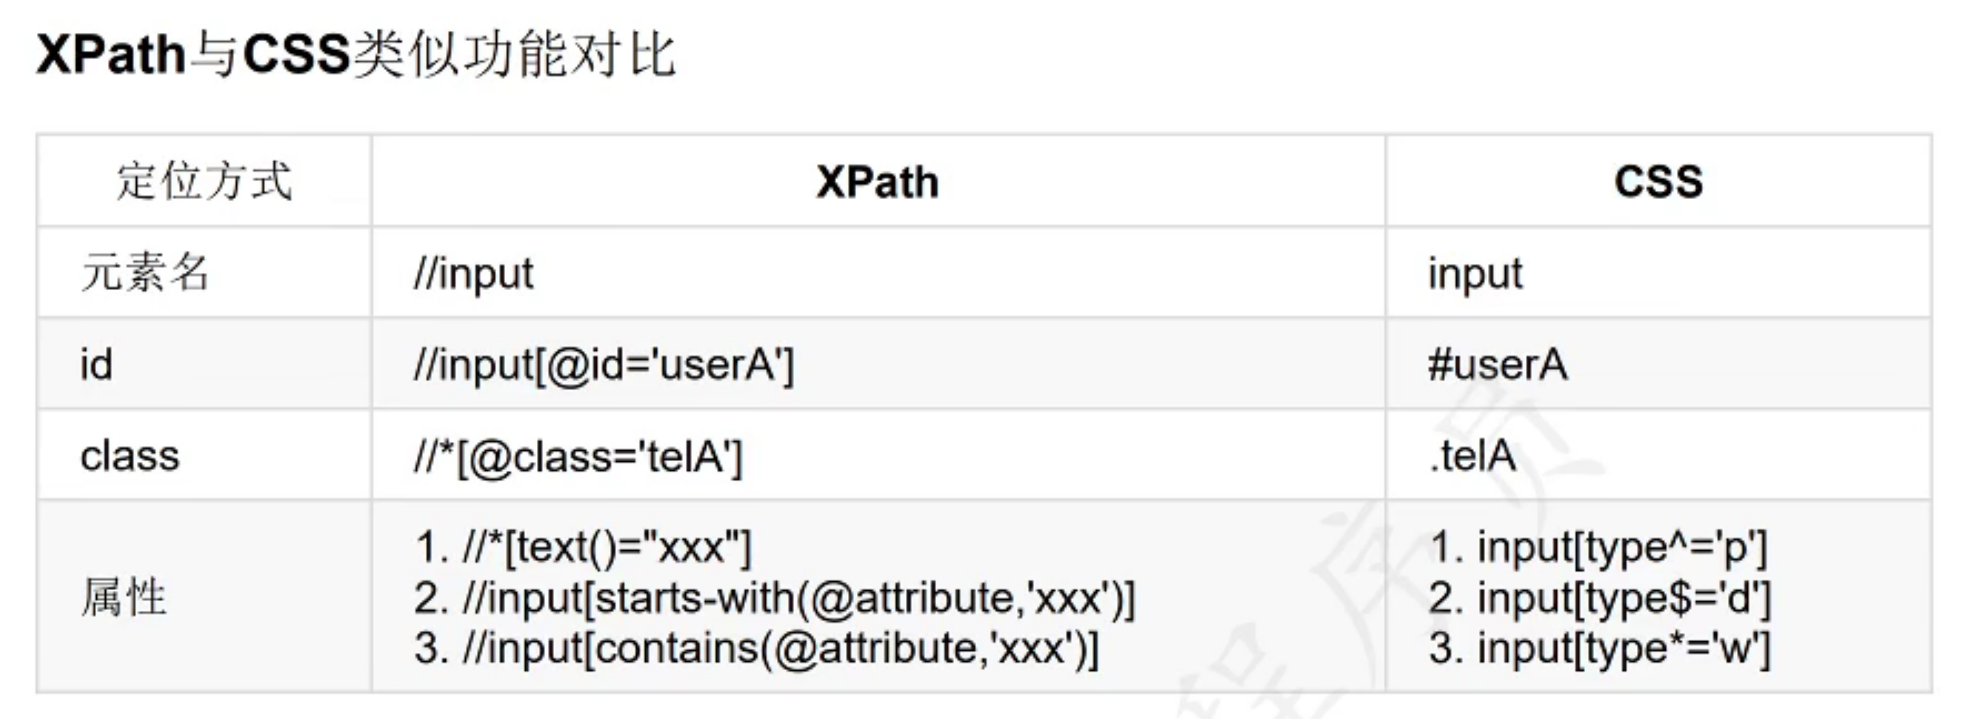The height and width of the screenshot is (719, 1985).
Task: Click the "属性" row label
Action: [124, 598]
